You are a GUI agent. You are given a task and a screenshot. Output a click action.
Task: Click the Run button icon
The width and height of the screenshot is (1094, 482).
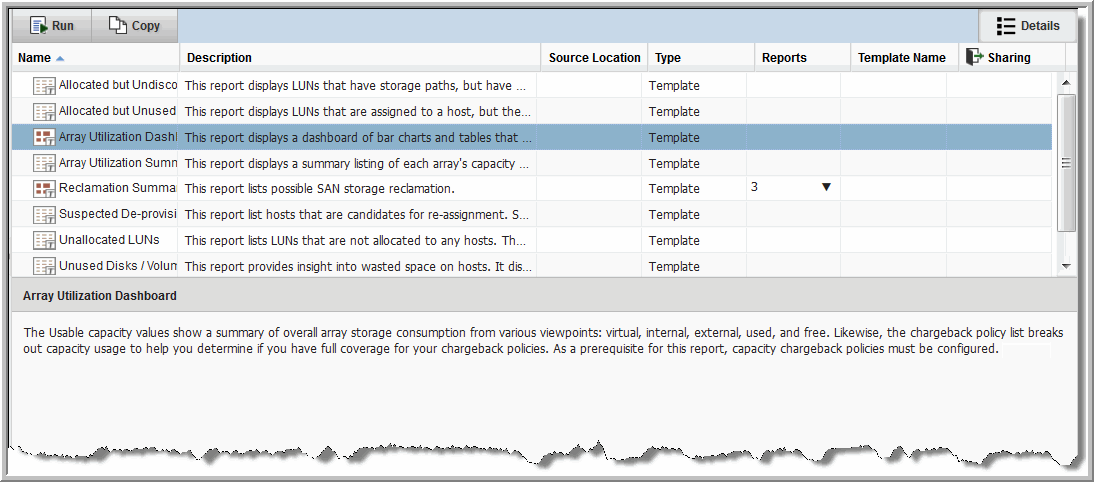pyautogui.click(x=39, y=26)
